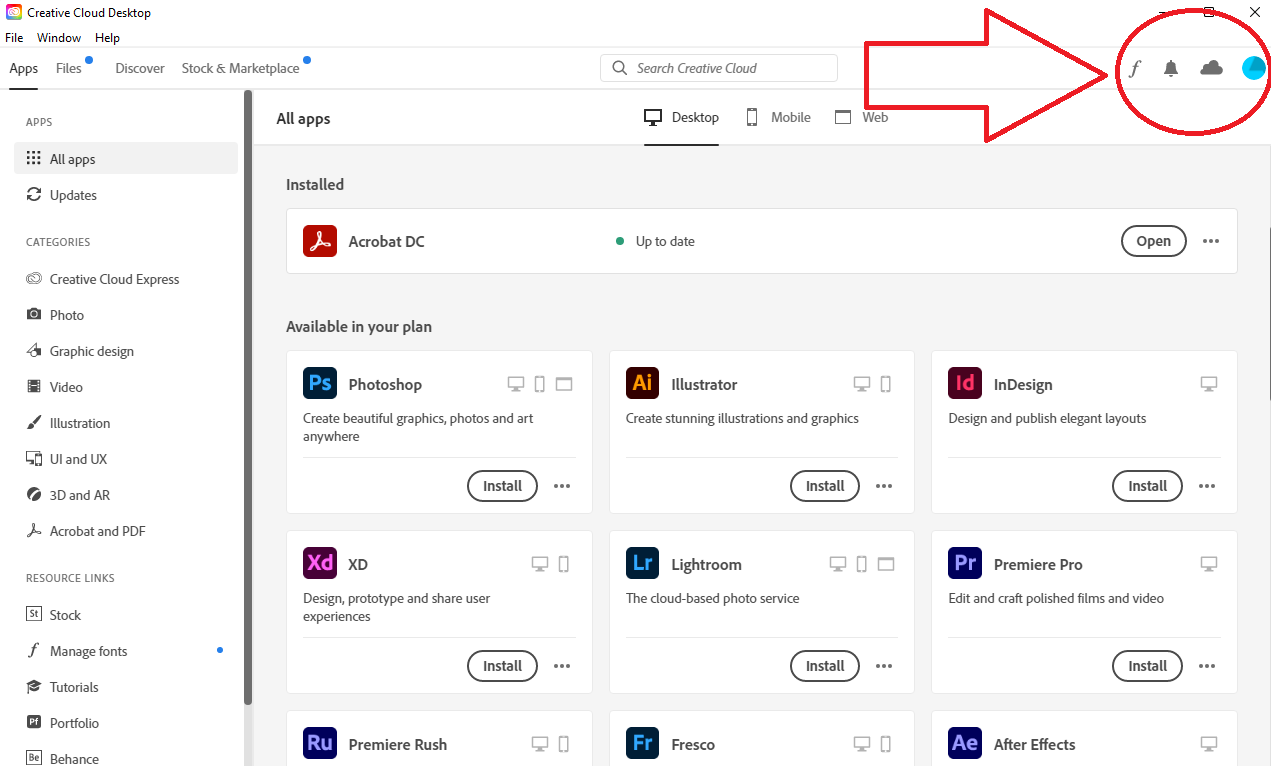Show more options for InDesign
Screen dimensions: 1271x766
(1207, 486)
